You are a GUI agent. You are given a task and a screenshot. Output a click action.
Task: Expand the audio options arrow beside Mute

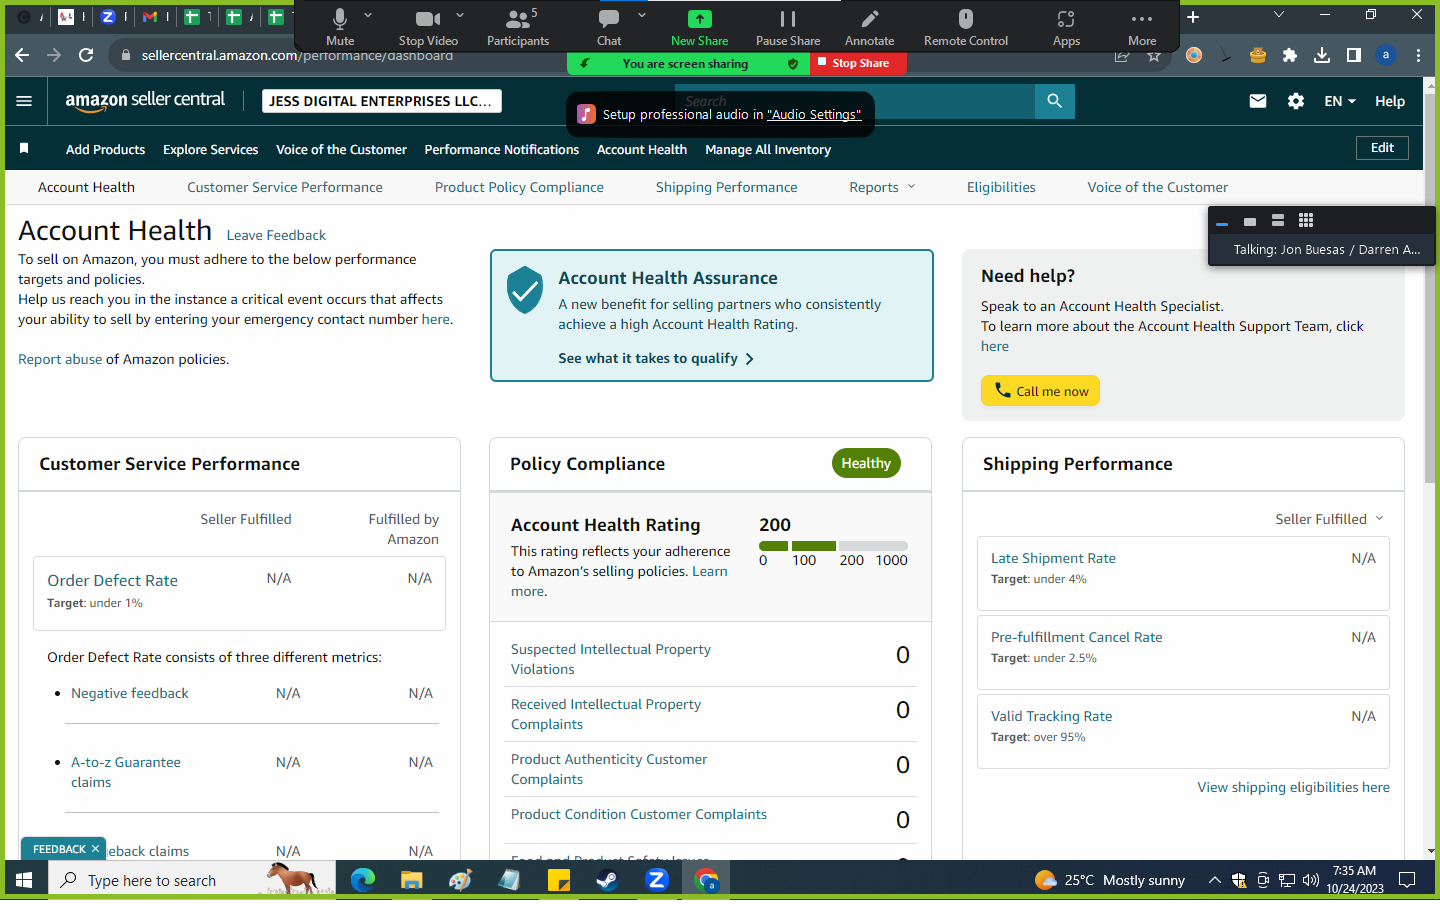(x=368, y=16)
